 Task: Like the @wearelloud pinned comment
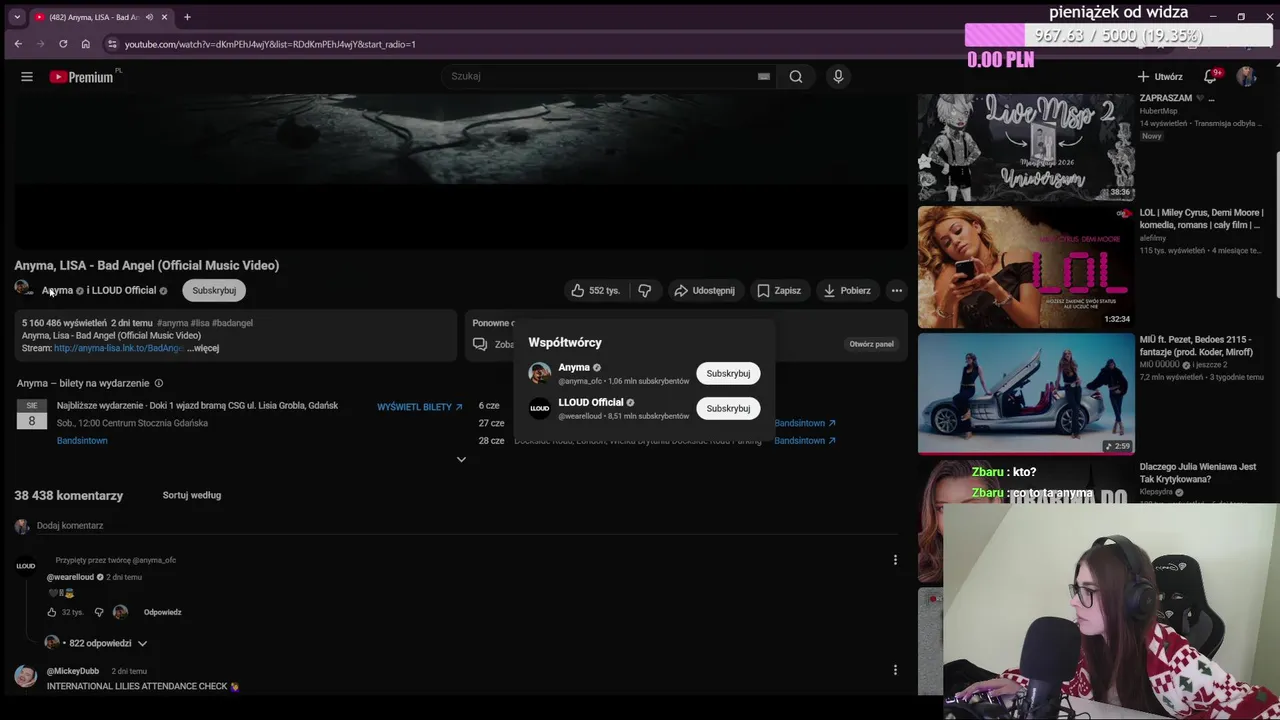(x=52, y=612)
